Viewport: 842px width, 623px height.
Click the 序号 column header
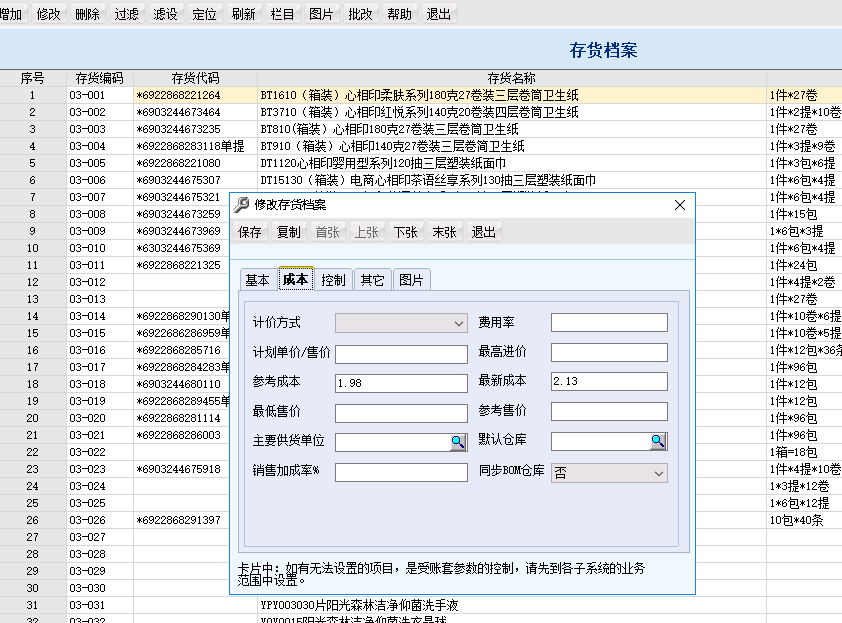tap(32, 78)
